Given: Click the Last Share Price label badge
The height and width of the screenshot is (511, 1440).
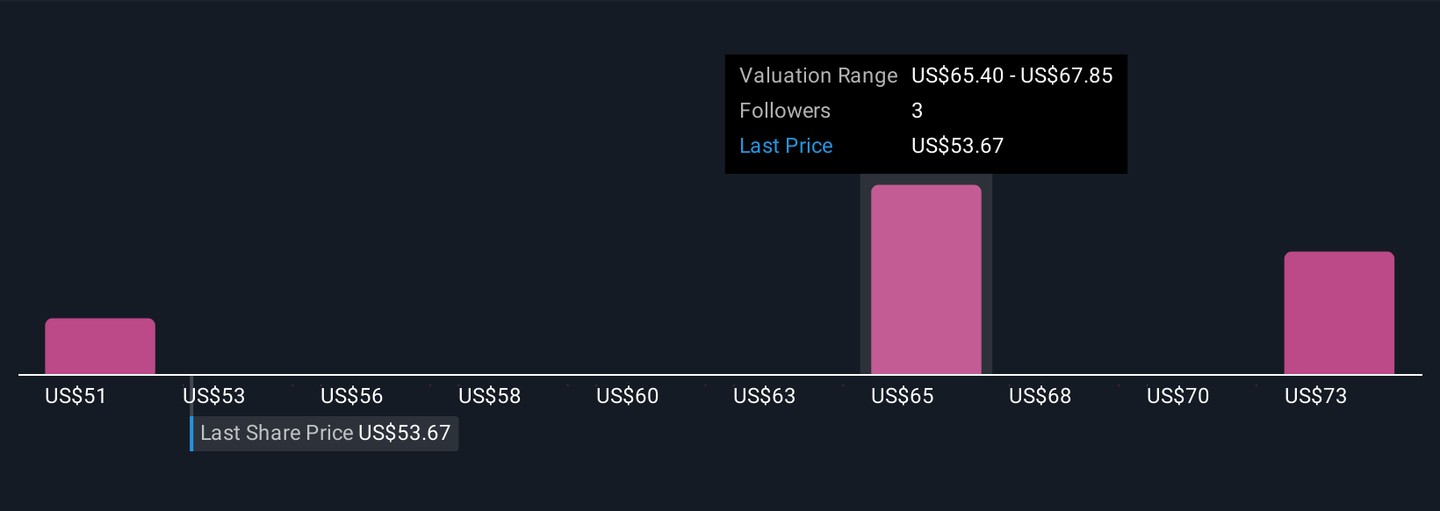Looking at the screenshot, I should 325,433.
